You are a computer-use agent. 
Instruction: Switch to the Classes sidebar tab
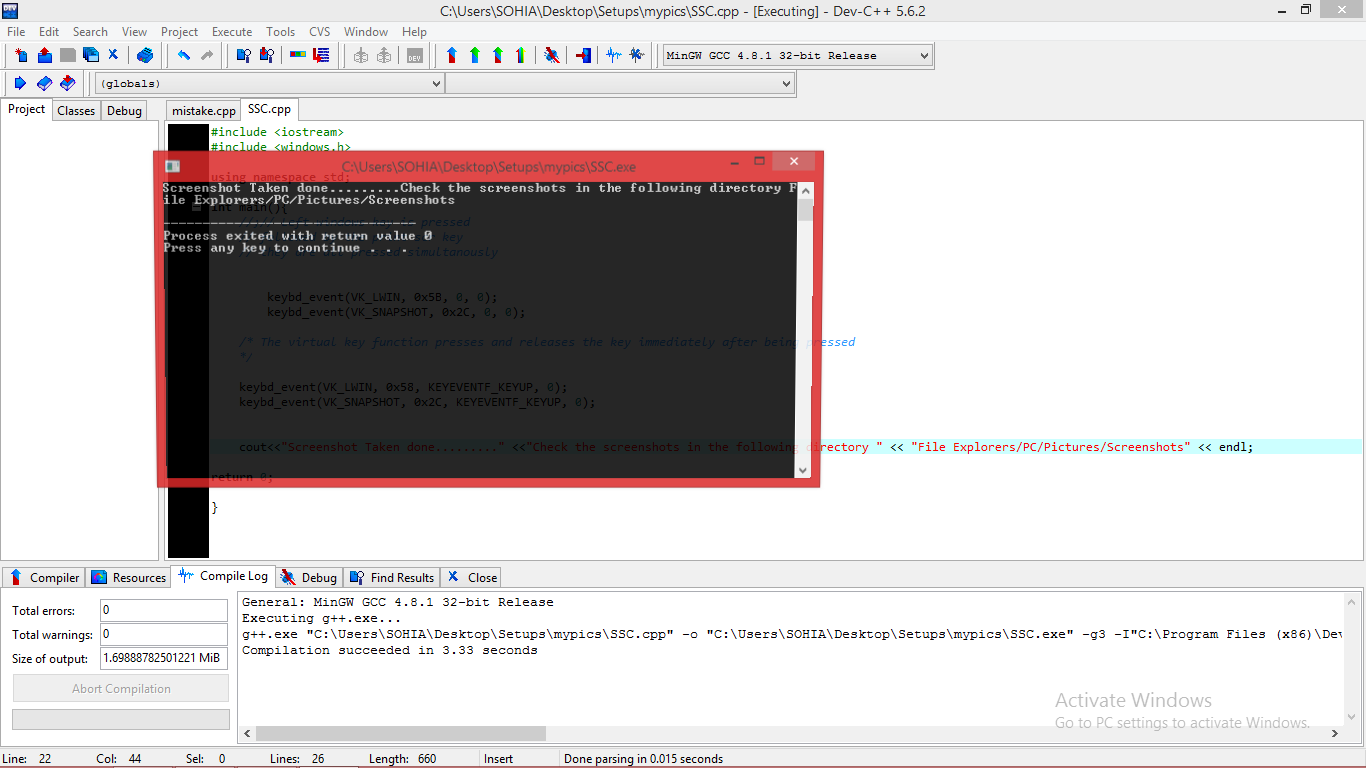76,111
